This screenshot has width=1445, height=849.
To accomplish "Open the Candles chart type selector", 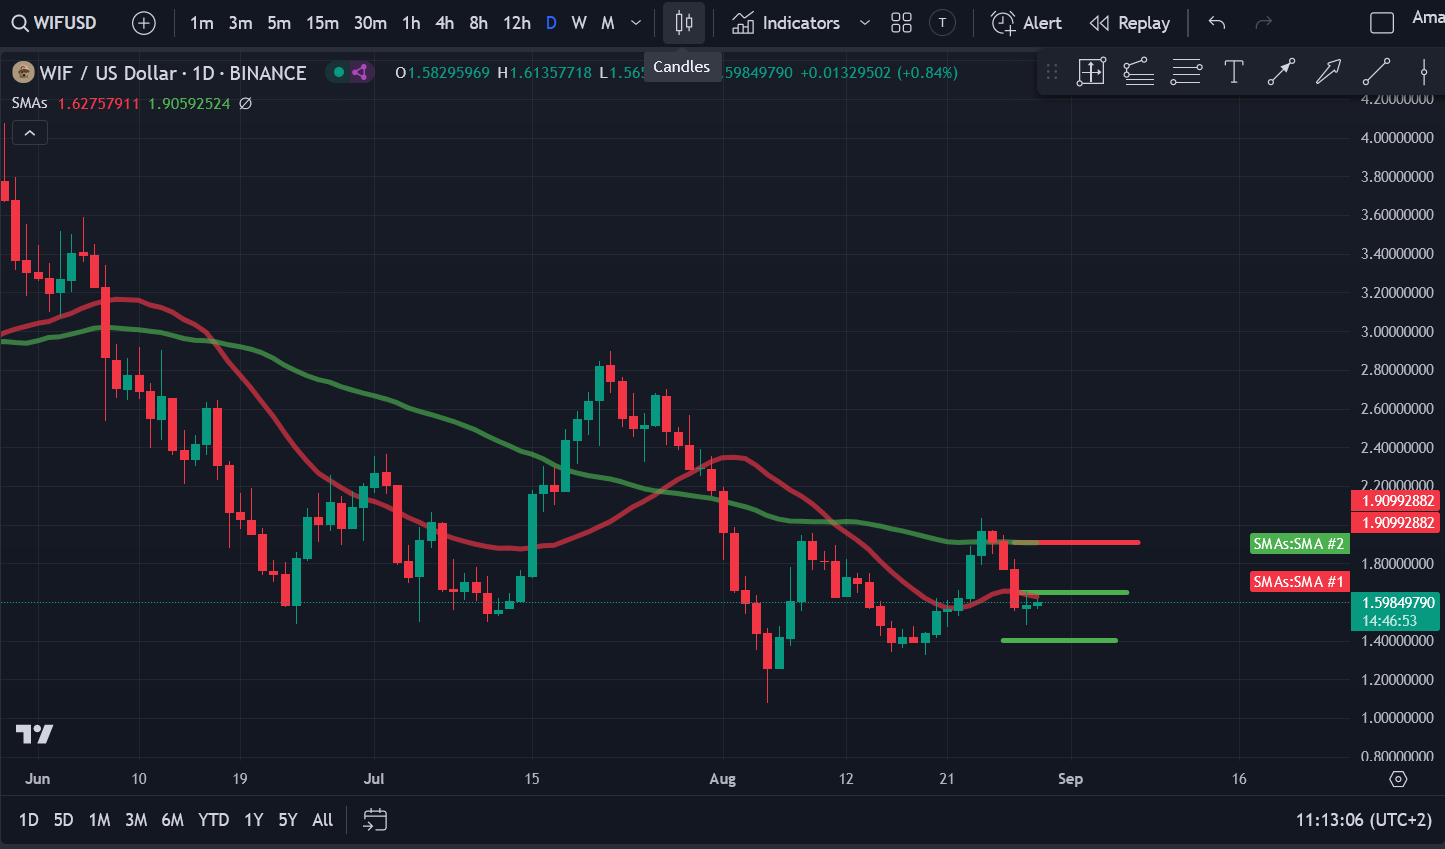I will pos(684,23).
